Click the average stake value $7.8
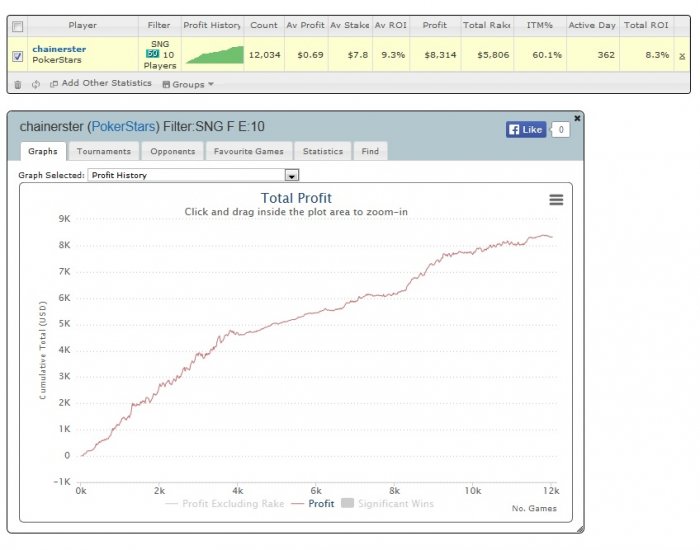The width and height of the screenshot is (700, 550). coord(358,55)
